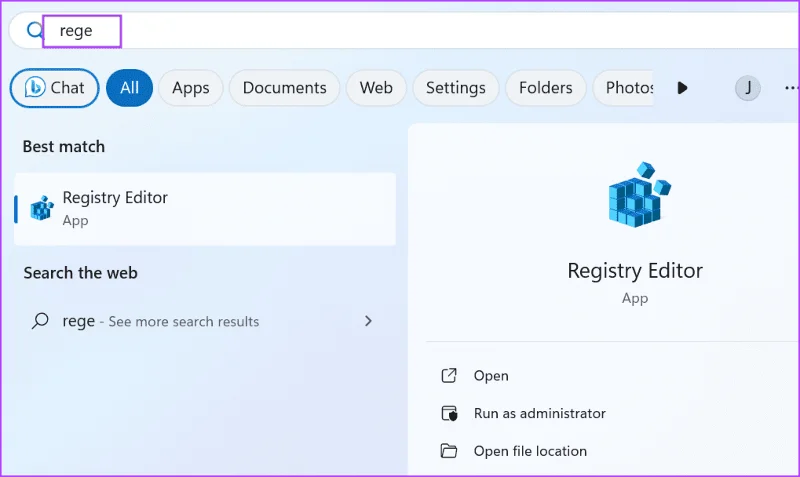Choose Open in the preview pane
Viewport: 800px width, 477px height.
click(x=491, y=376)
